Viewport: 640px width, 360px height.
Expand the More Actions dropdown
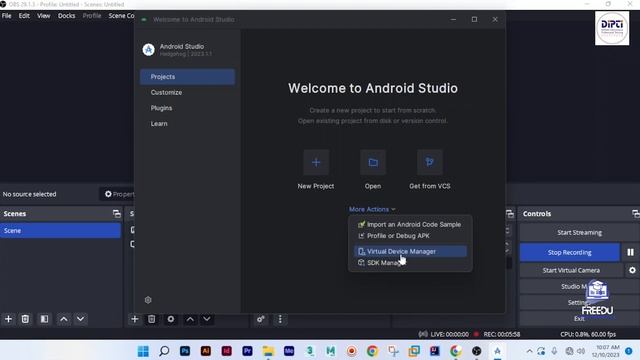[x=372, y=209]
